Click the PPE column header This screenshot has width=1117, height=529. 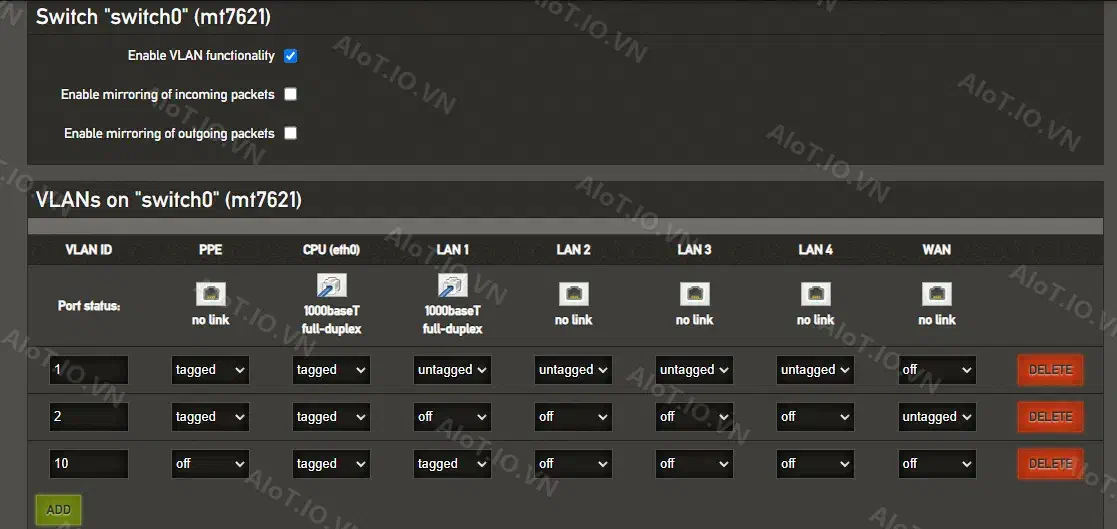click(x=210, y=250)
